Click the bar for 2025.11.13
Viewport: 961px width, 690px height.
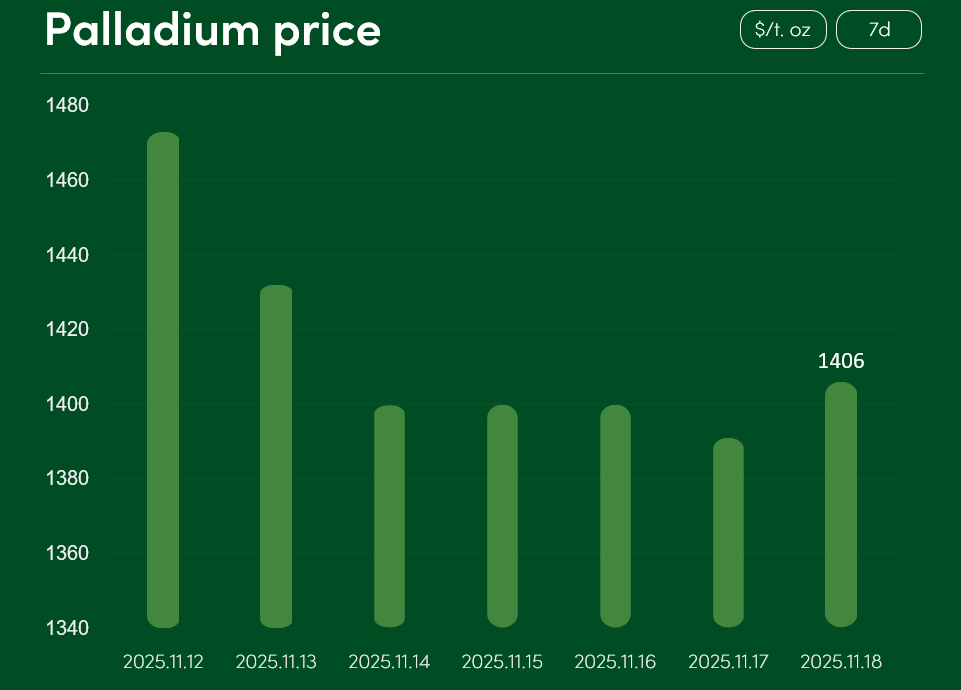point(276,456)
